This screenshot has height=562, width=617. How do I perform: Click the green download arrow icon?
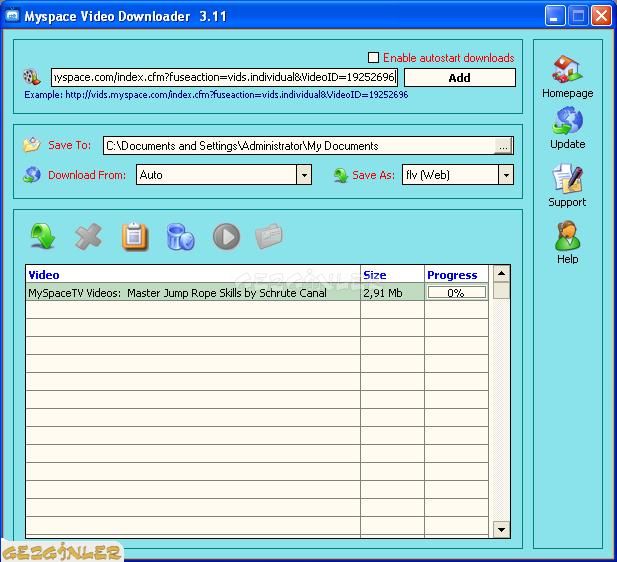click(42, 236)
